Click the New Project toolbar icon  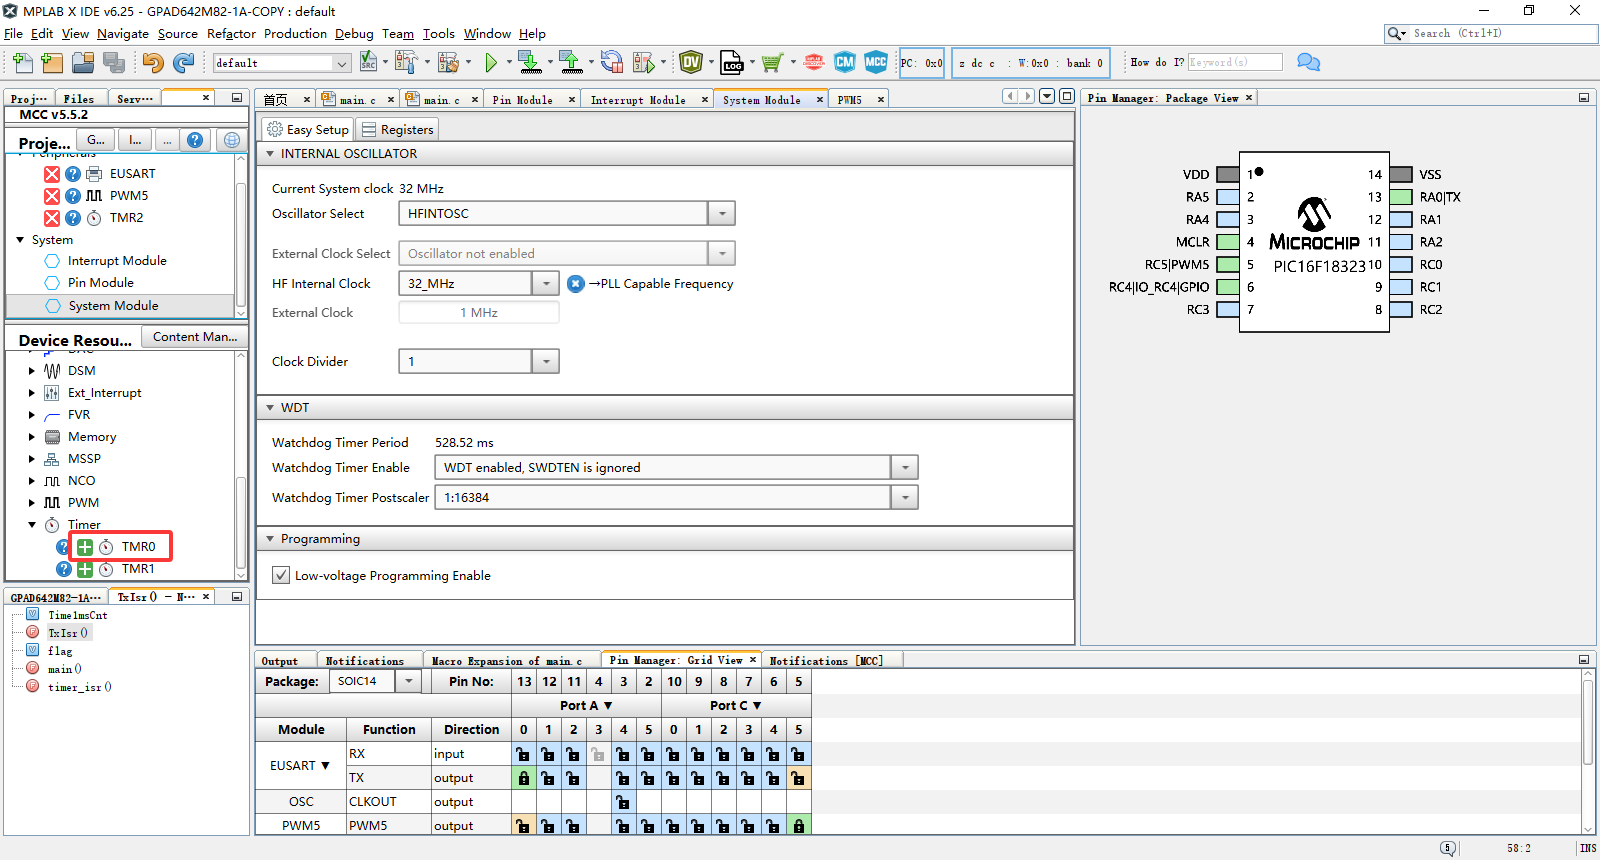pos(52,63)
